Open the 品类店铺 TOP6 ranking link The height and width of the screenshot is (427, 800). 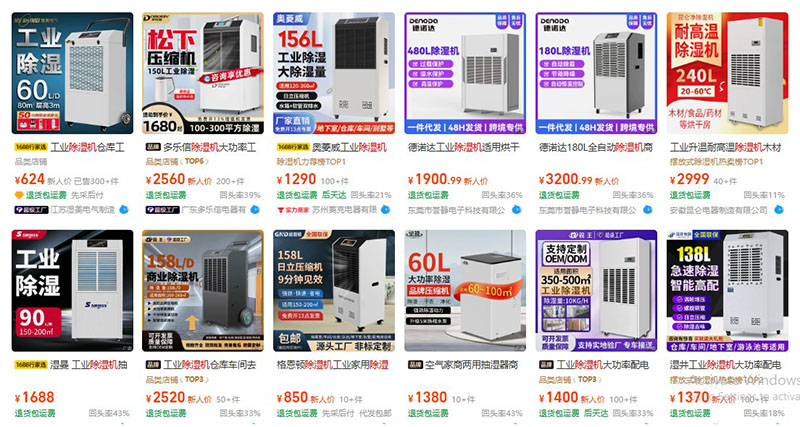tap(177, 162)
